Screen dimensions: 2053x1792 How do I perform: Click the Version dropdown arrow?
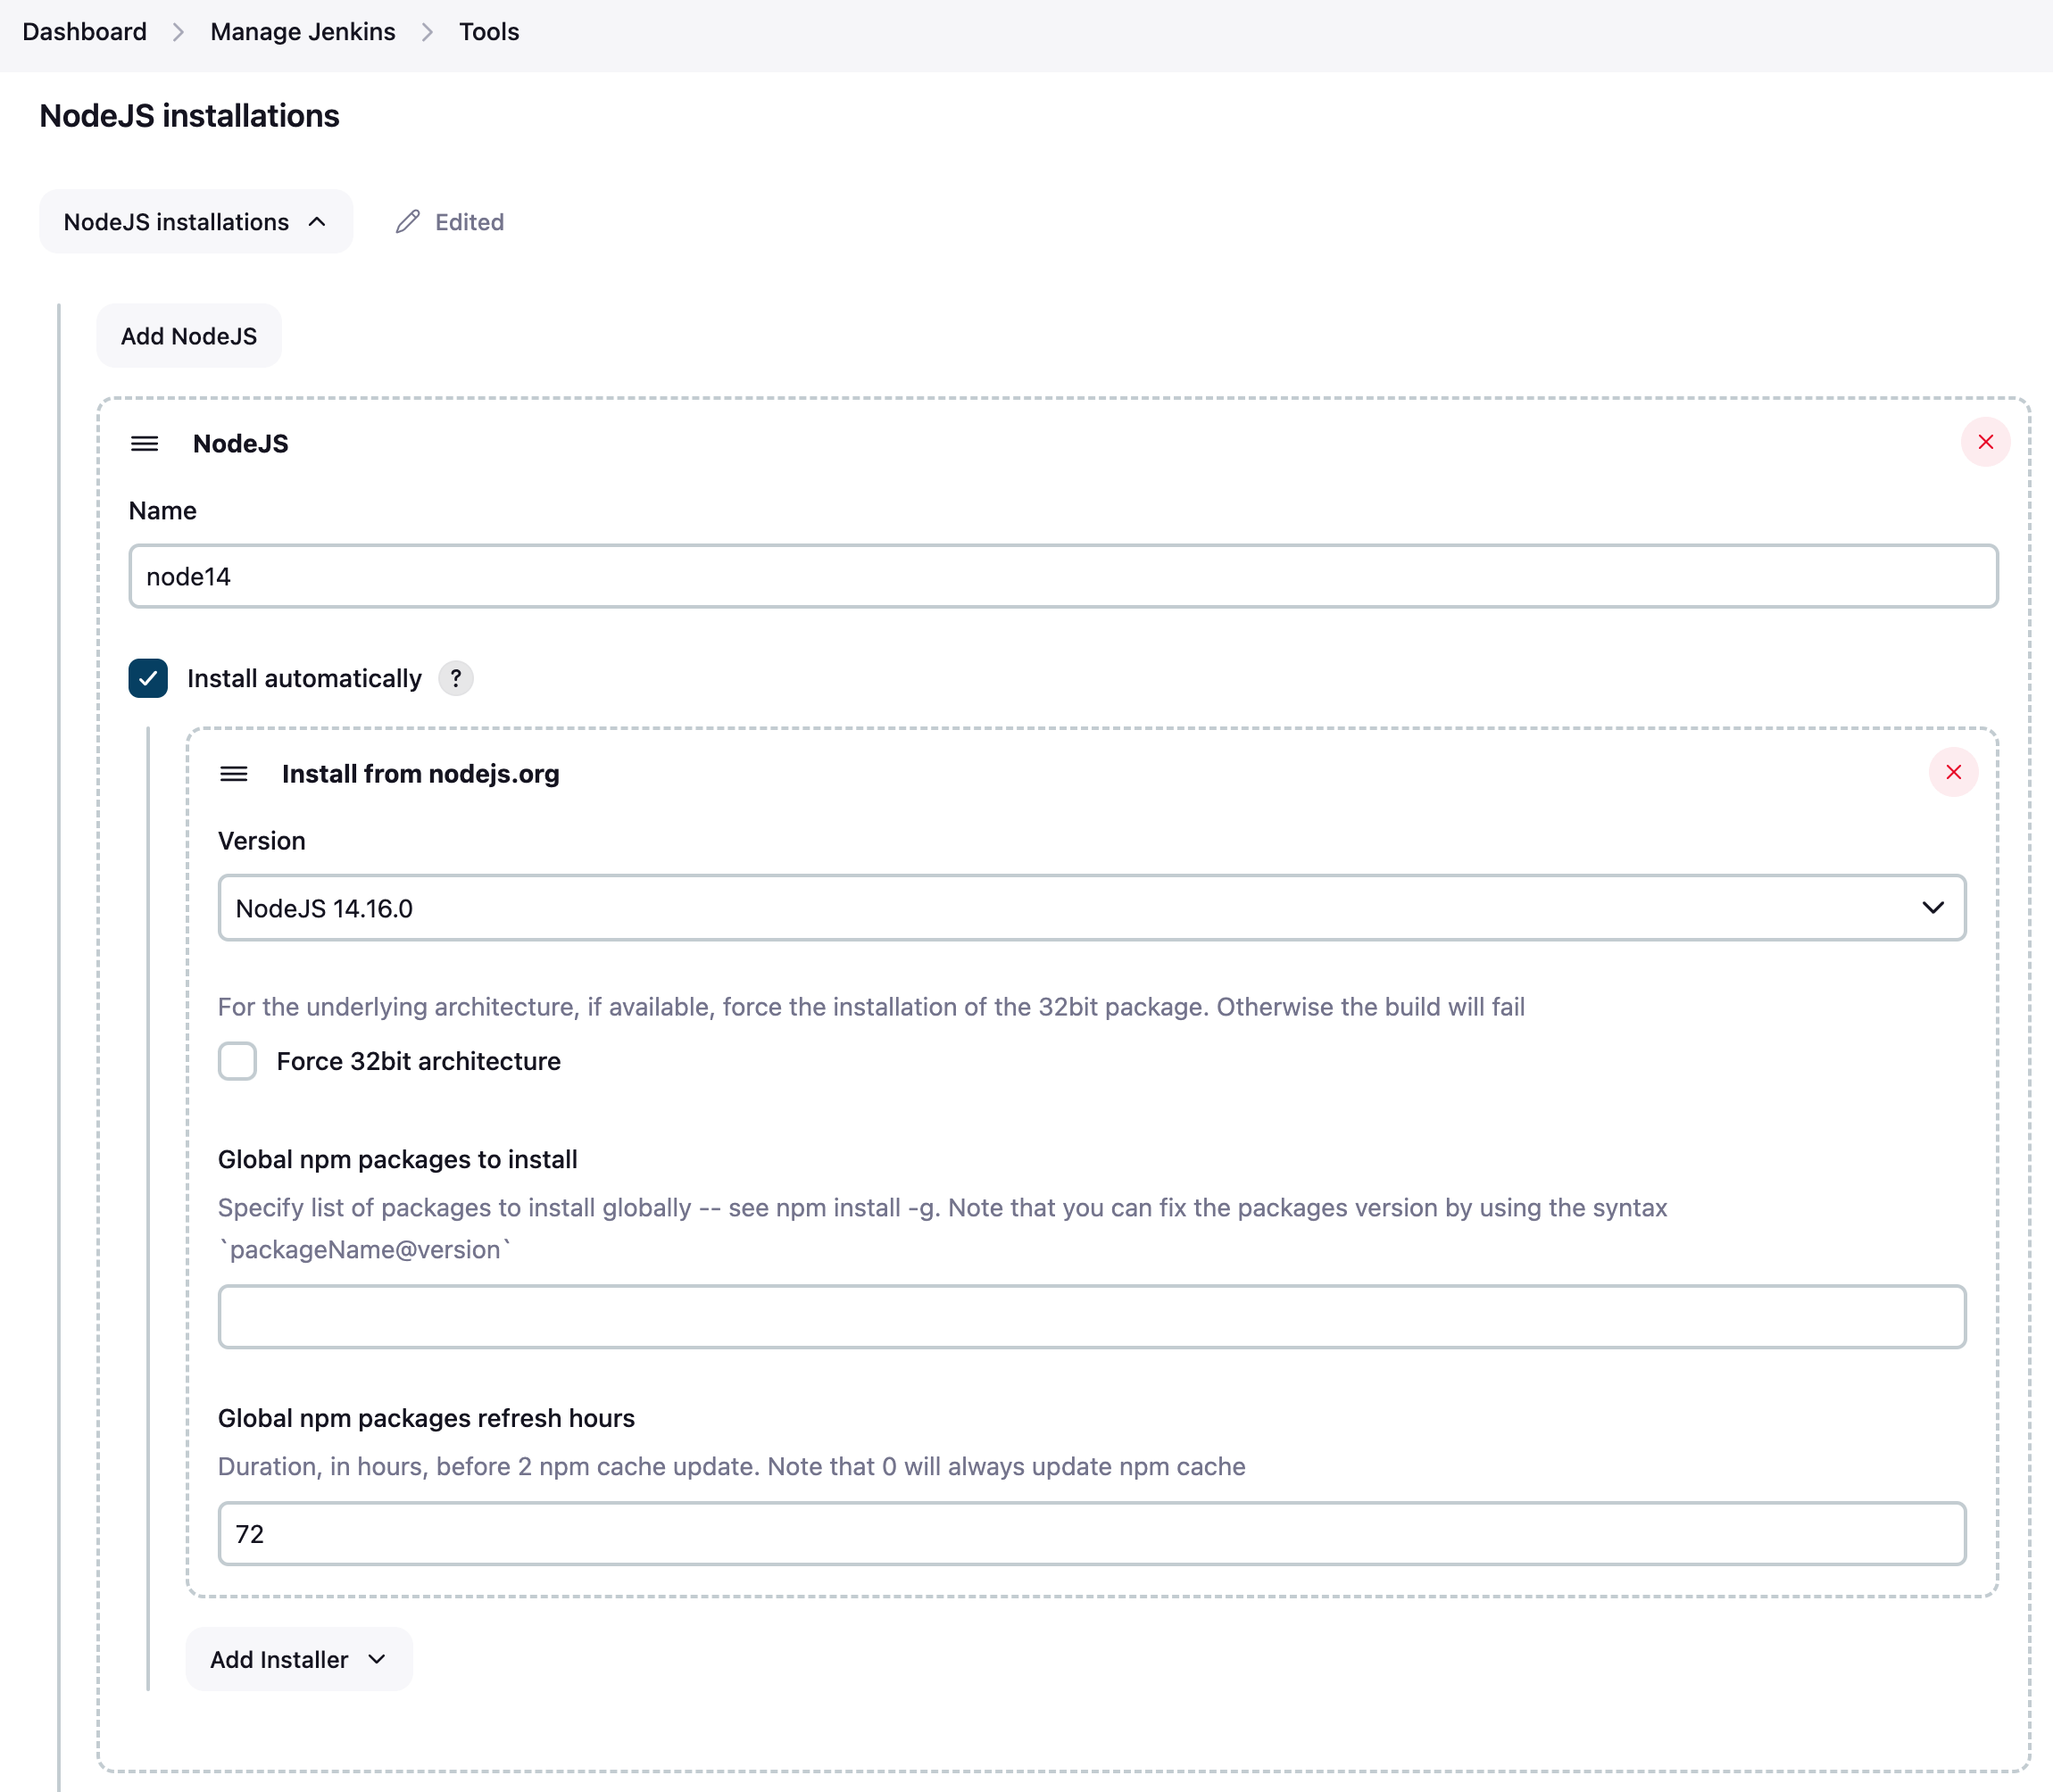(x=1932, y=908)
